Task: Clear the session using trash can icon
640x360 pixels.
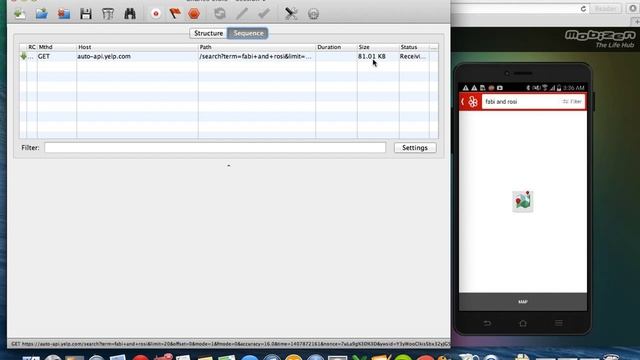Action: (108, 14)
